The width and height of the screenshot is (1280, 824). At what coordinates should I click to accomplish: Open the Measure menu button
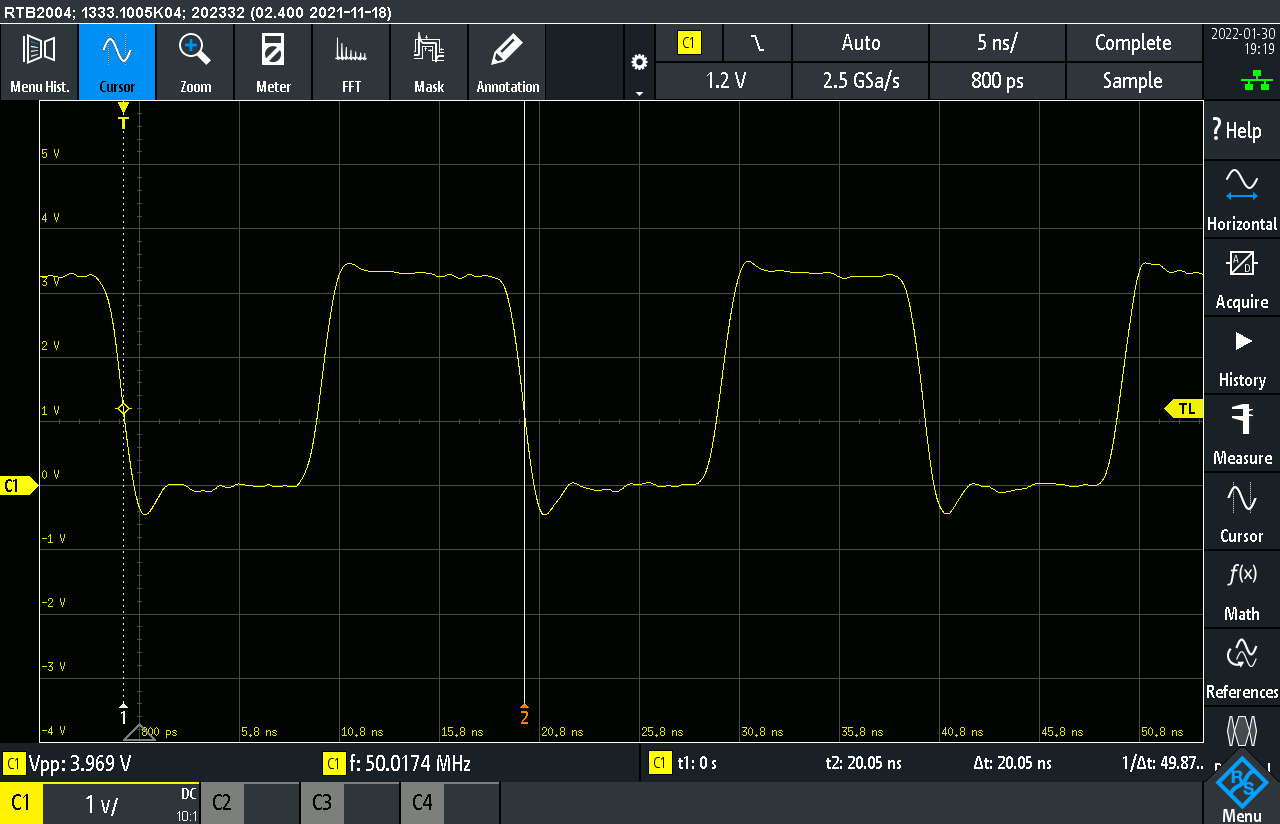[1241, 433]
